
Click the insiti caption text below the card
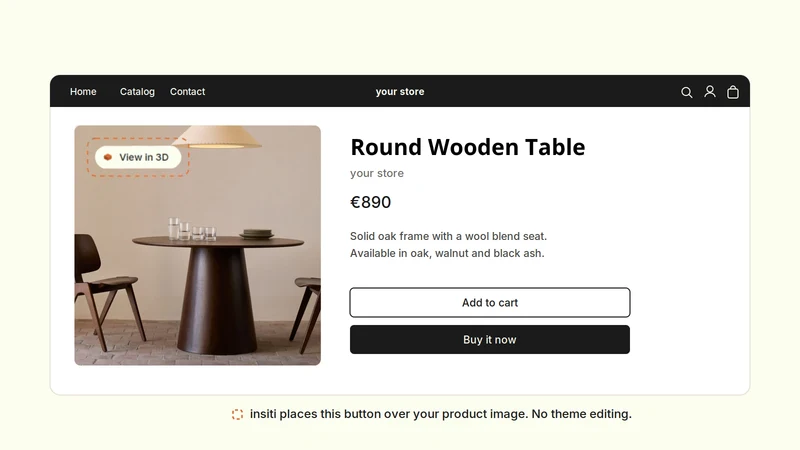coord(441,414)
